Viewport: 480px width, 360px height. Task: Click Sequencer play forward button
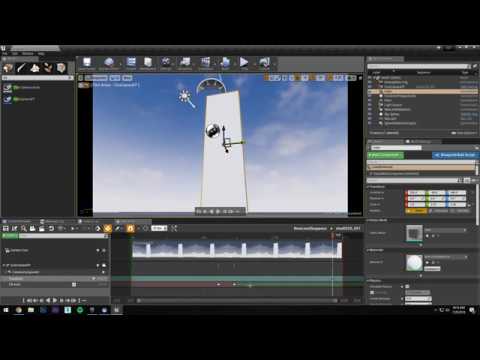click(55, 300)
